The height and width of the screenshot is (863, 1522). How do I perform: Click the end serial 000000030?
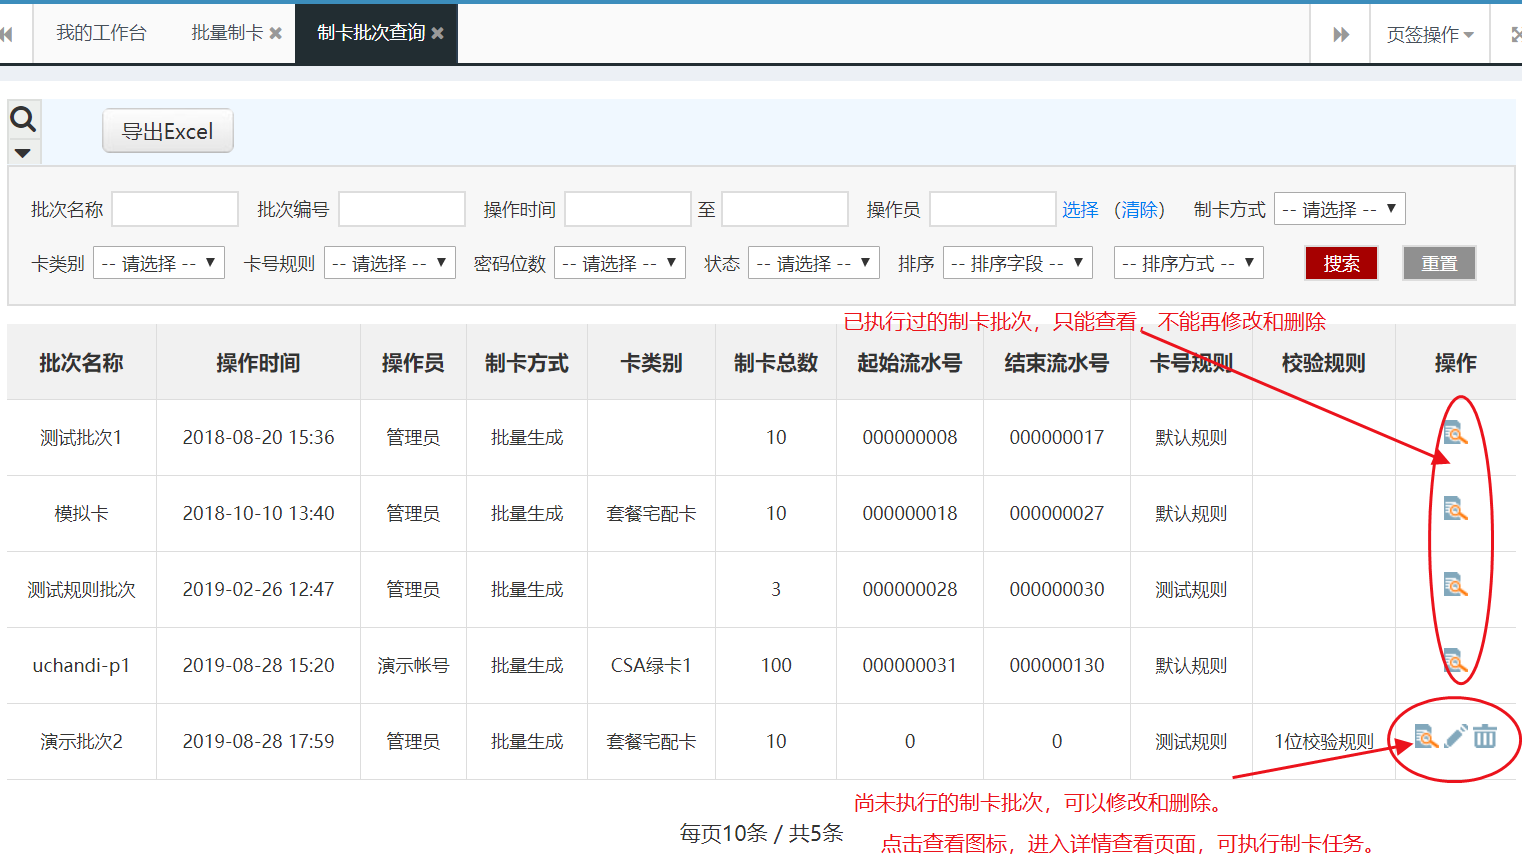click(x=1057, y=590)
